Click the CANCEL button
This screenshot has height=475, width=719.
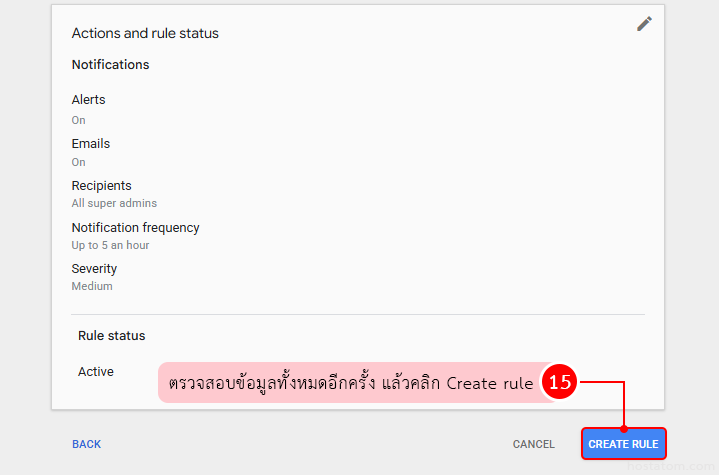click(533, 444)
